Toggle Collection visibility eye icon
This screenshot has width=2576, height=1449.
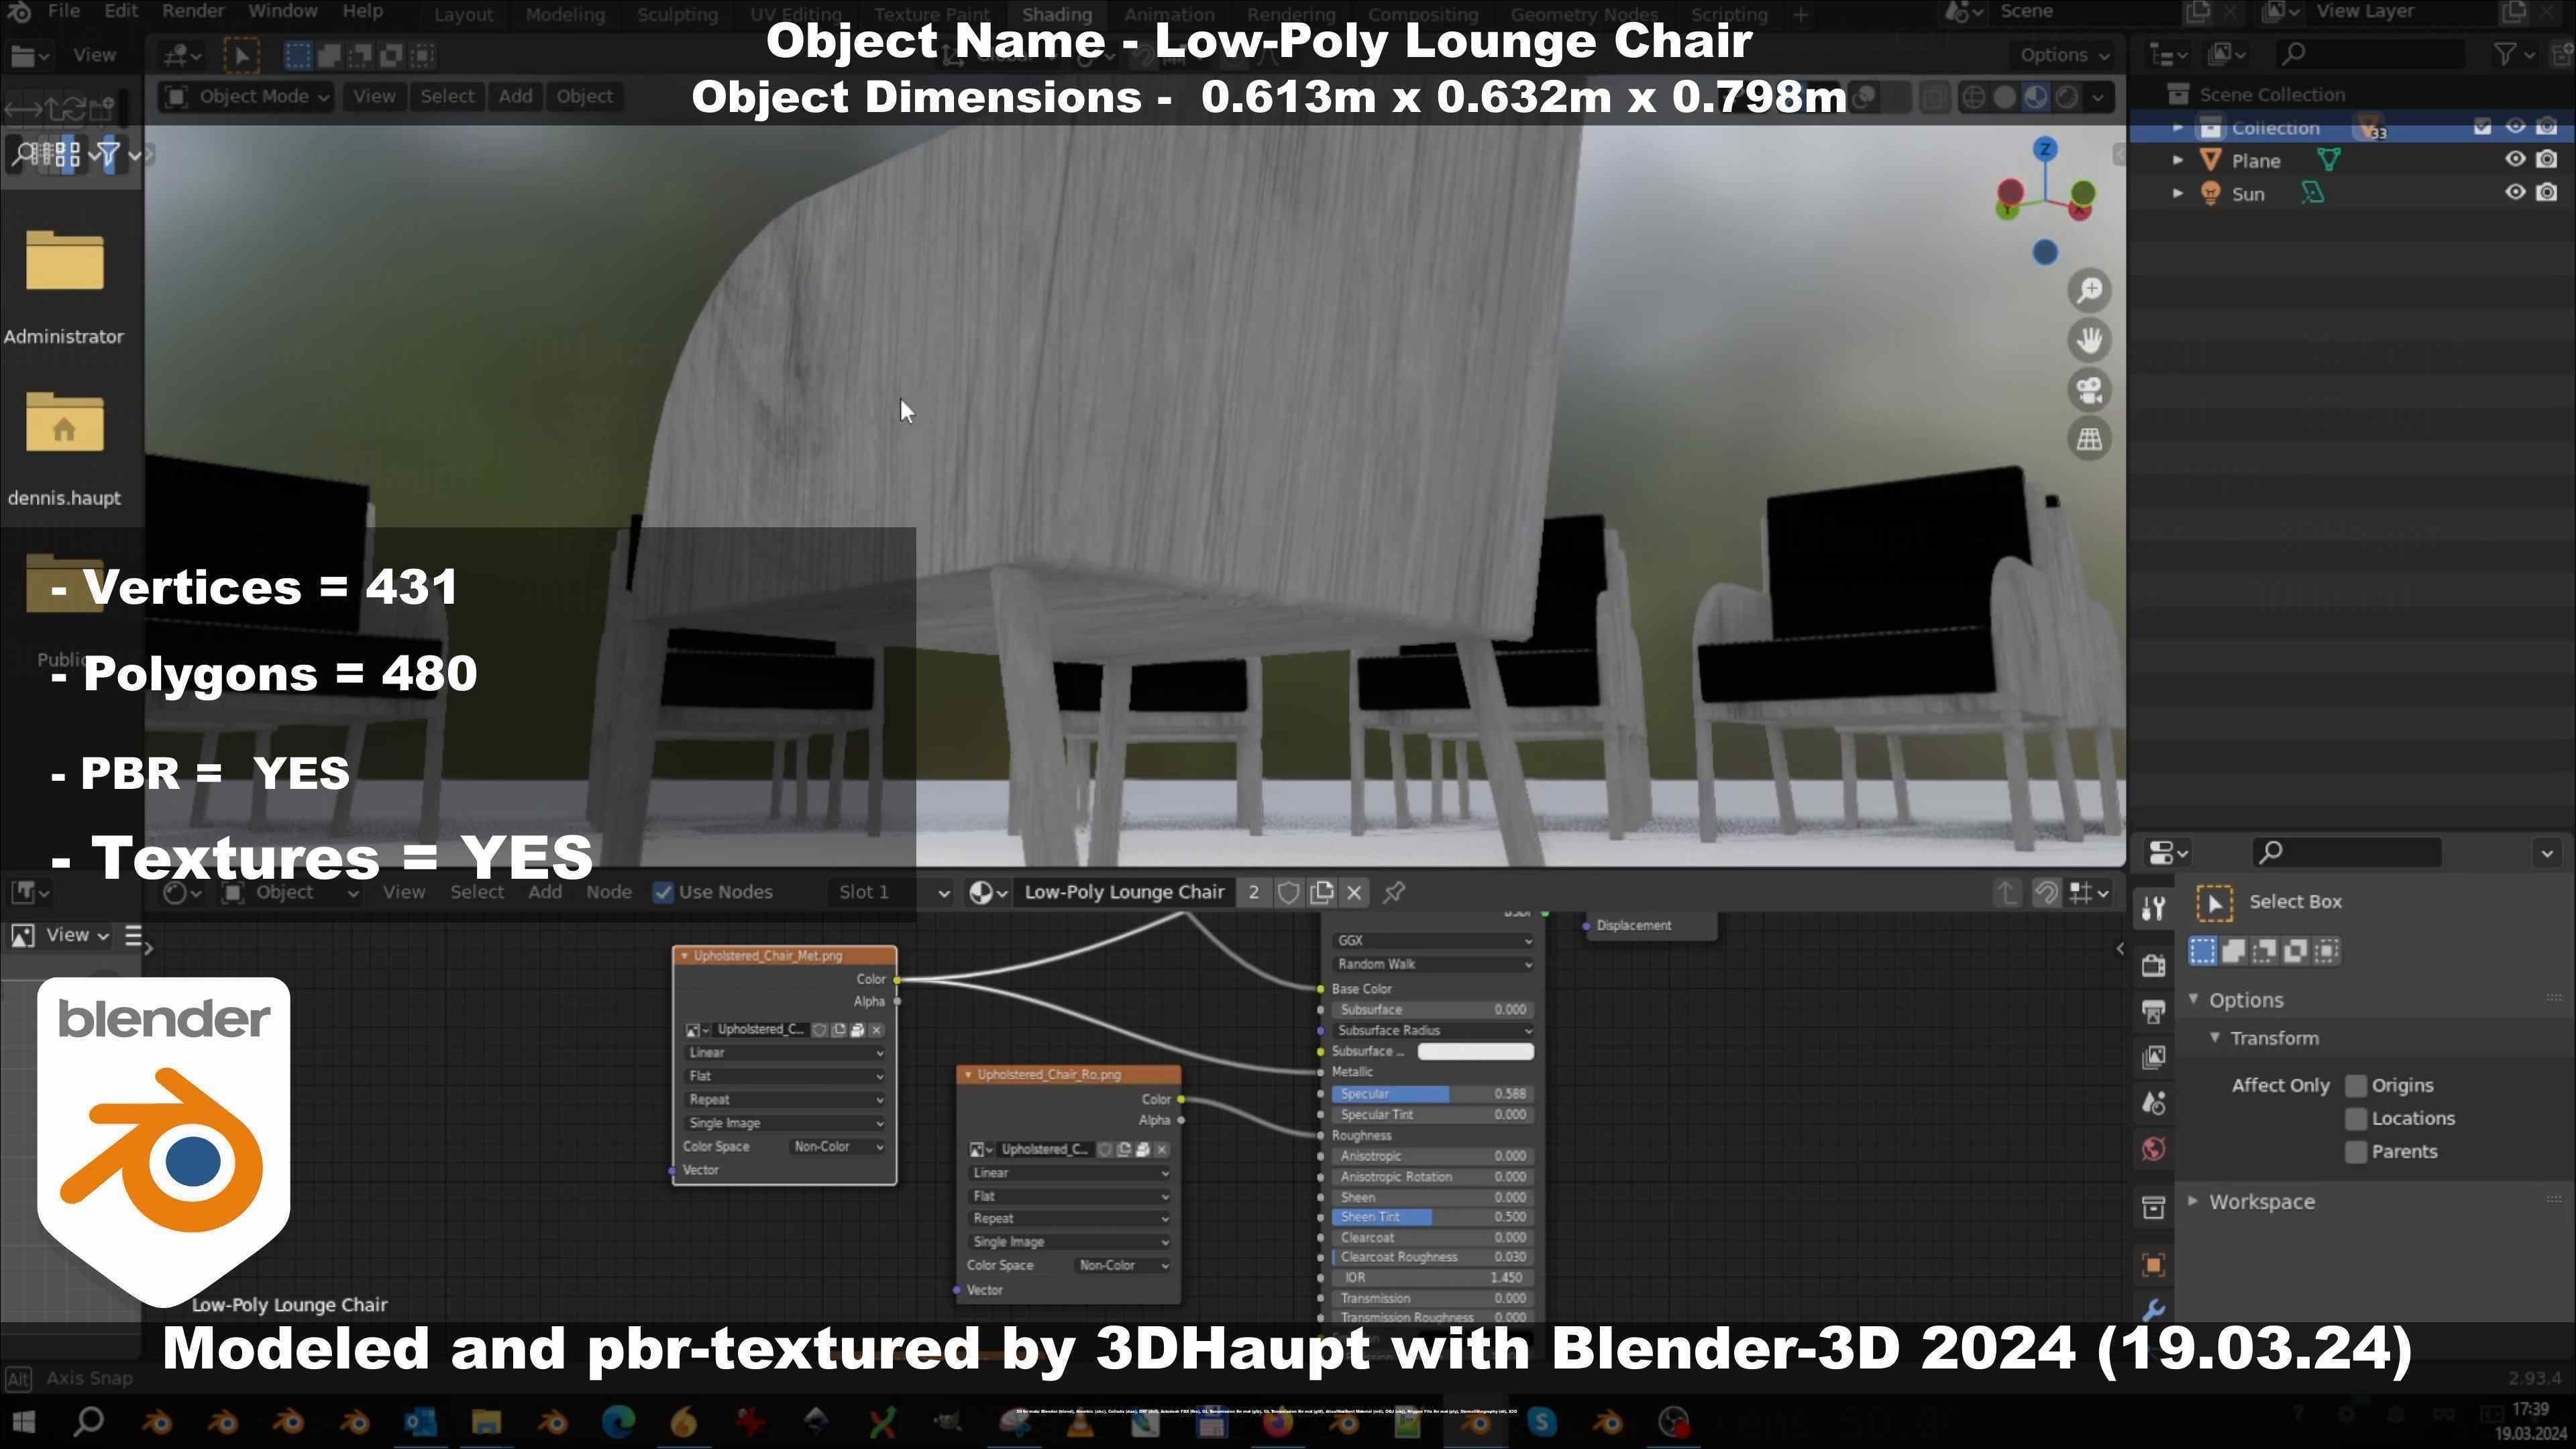[x=2514, y=127]
